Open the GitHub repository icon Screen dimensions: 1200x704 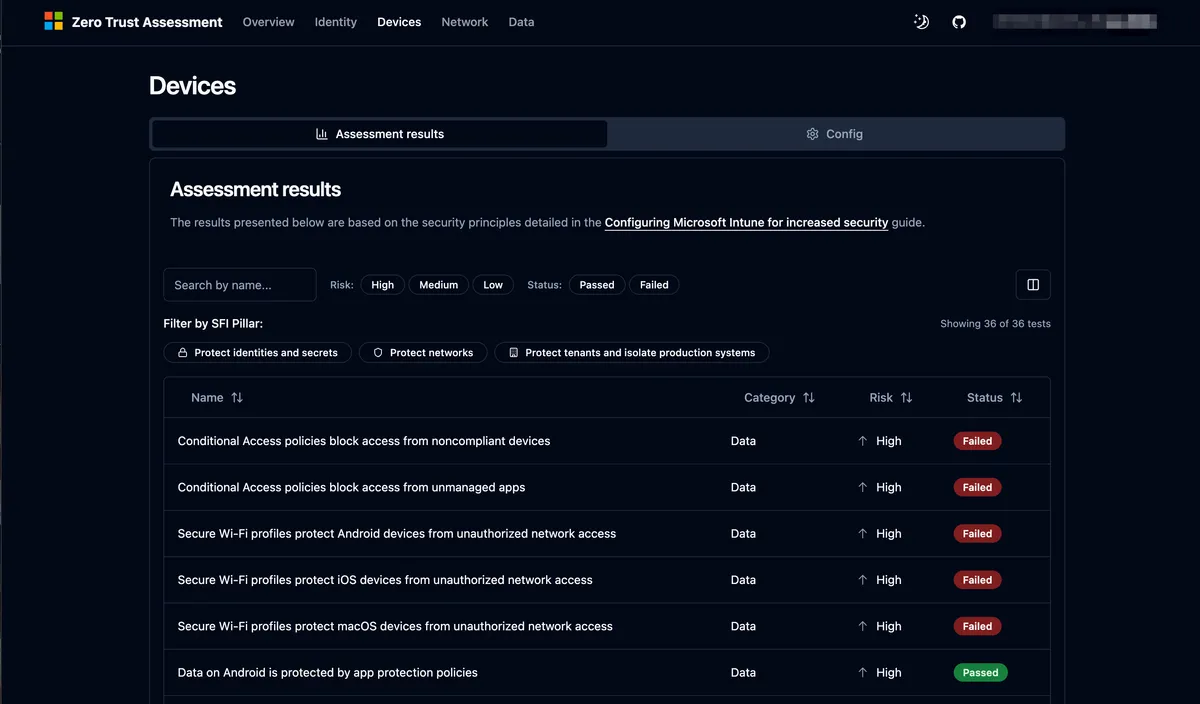tap(959, 22)
